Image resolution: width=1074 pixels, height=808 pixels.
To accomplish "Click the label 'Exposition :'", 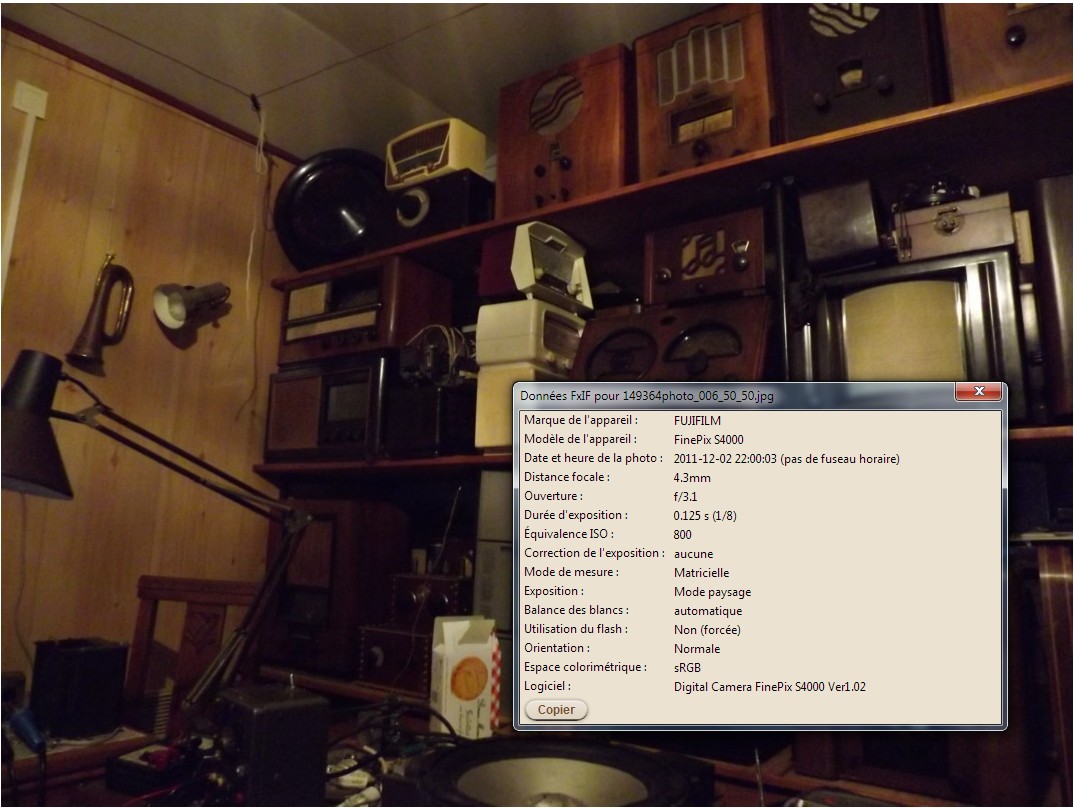I will [x=553, y=591].
